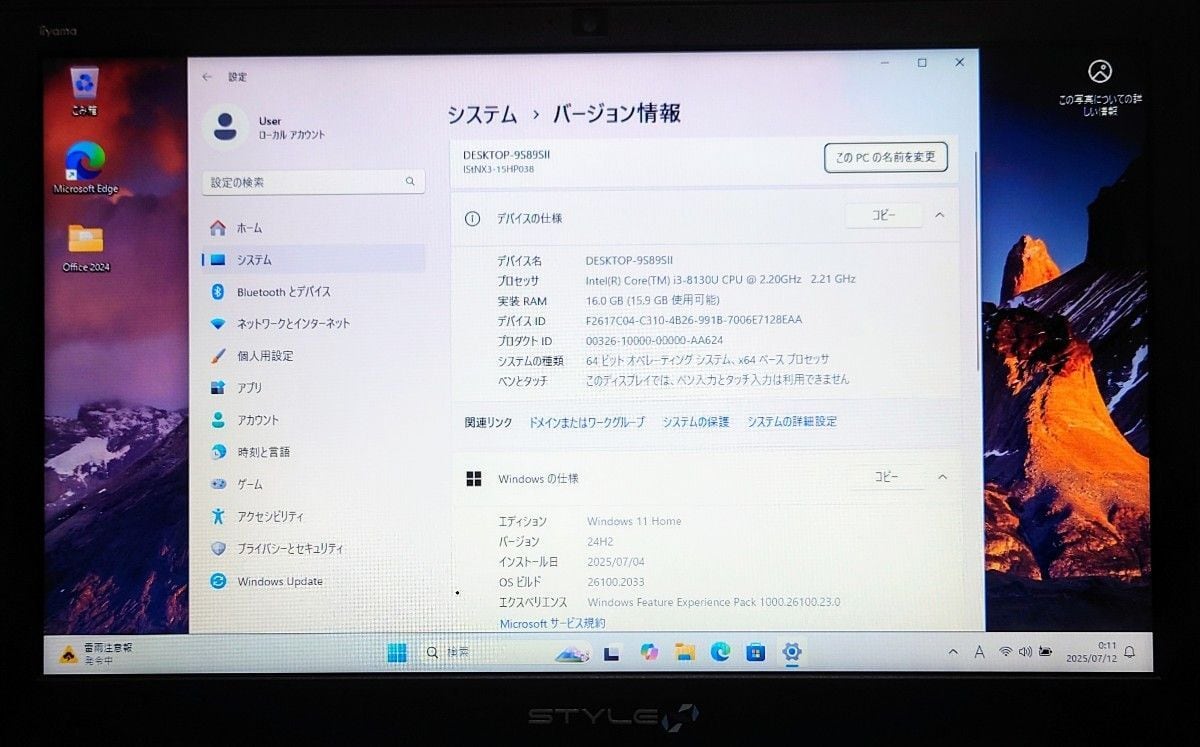Screen dimensions: 1200x747
Task: Click the volume speaker tray icon
Action: [1025, 652]
